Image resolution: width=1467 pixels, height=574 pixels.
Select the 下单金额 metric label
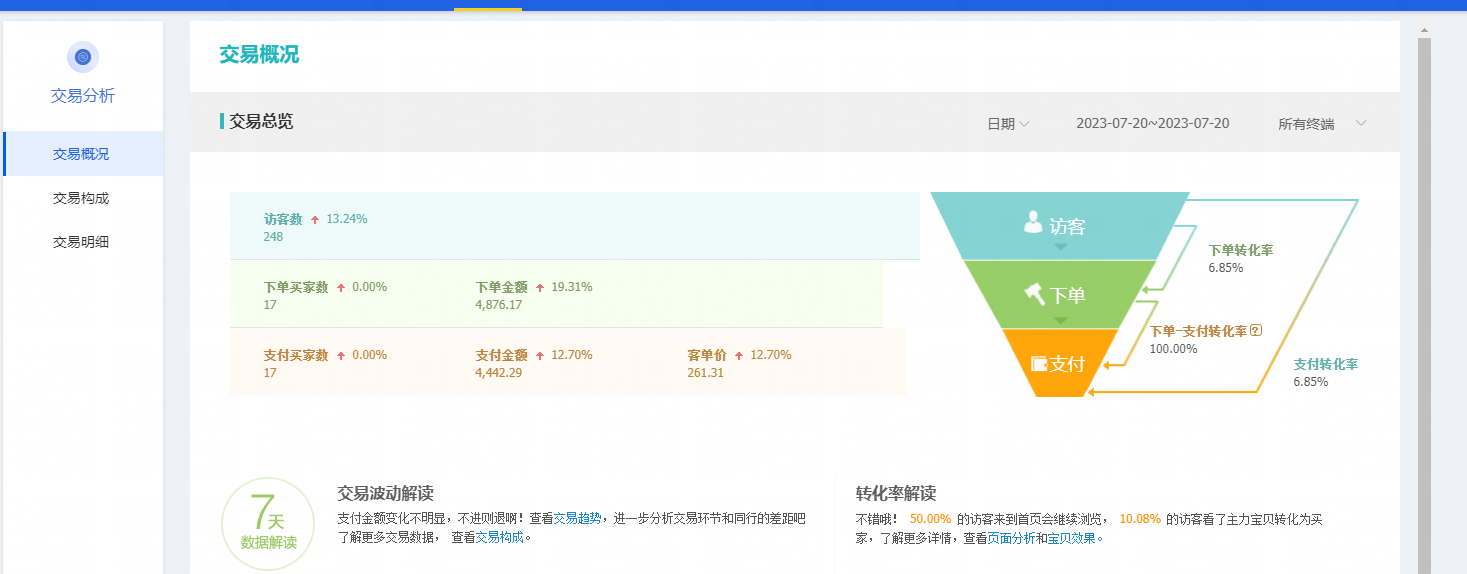coord(501,287)
